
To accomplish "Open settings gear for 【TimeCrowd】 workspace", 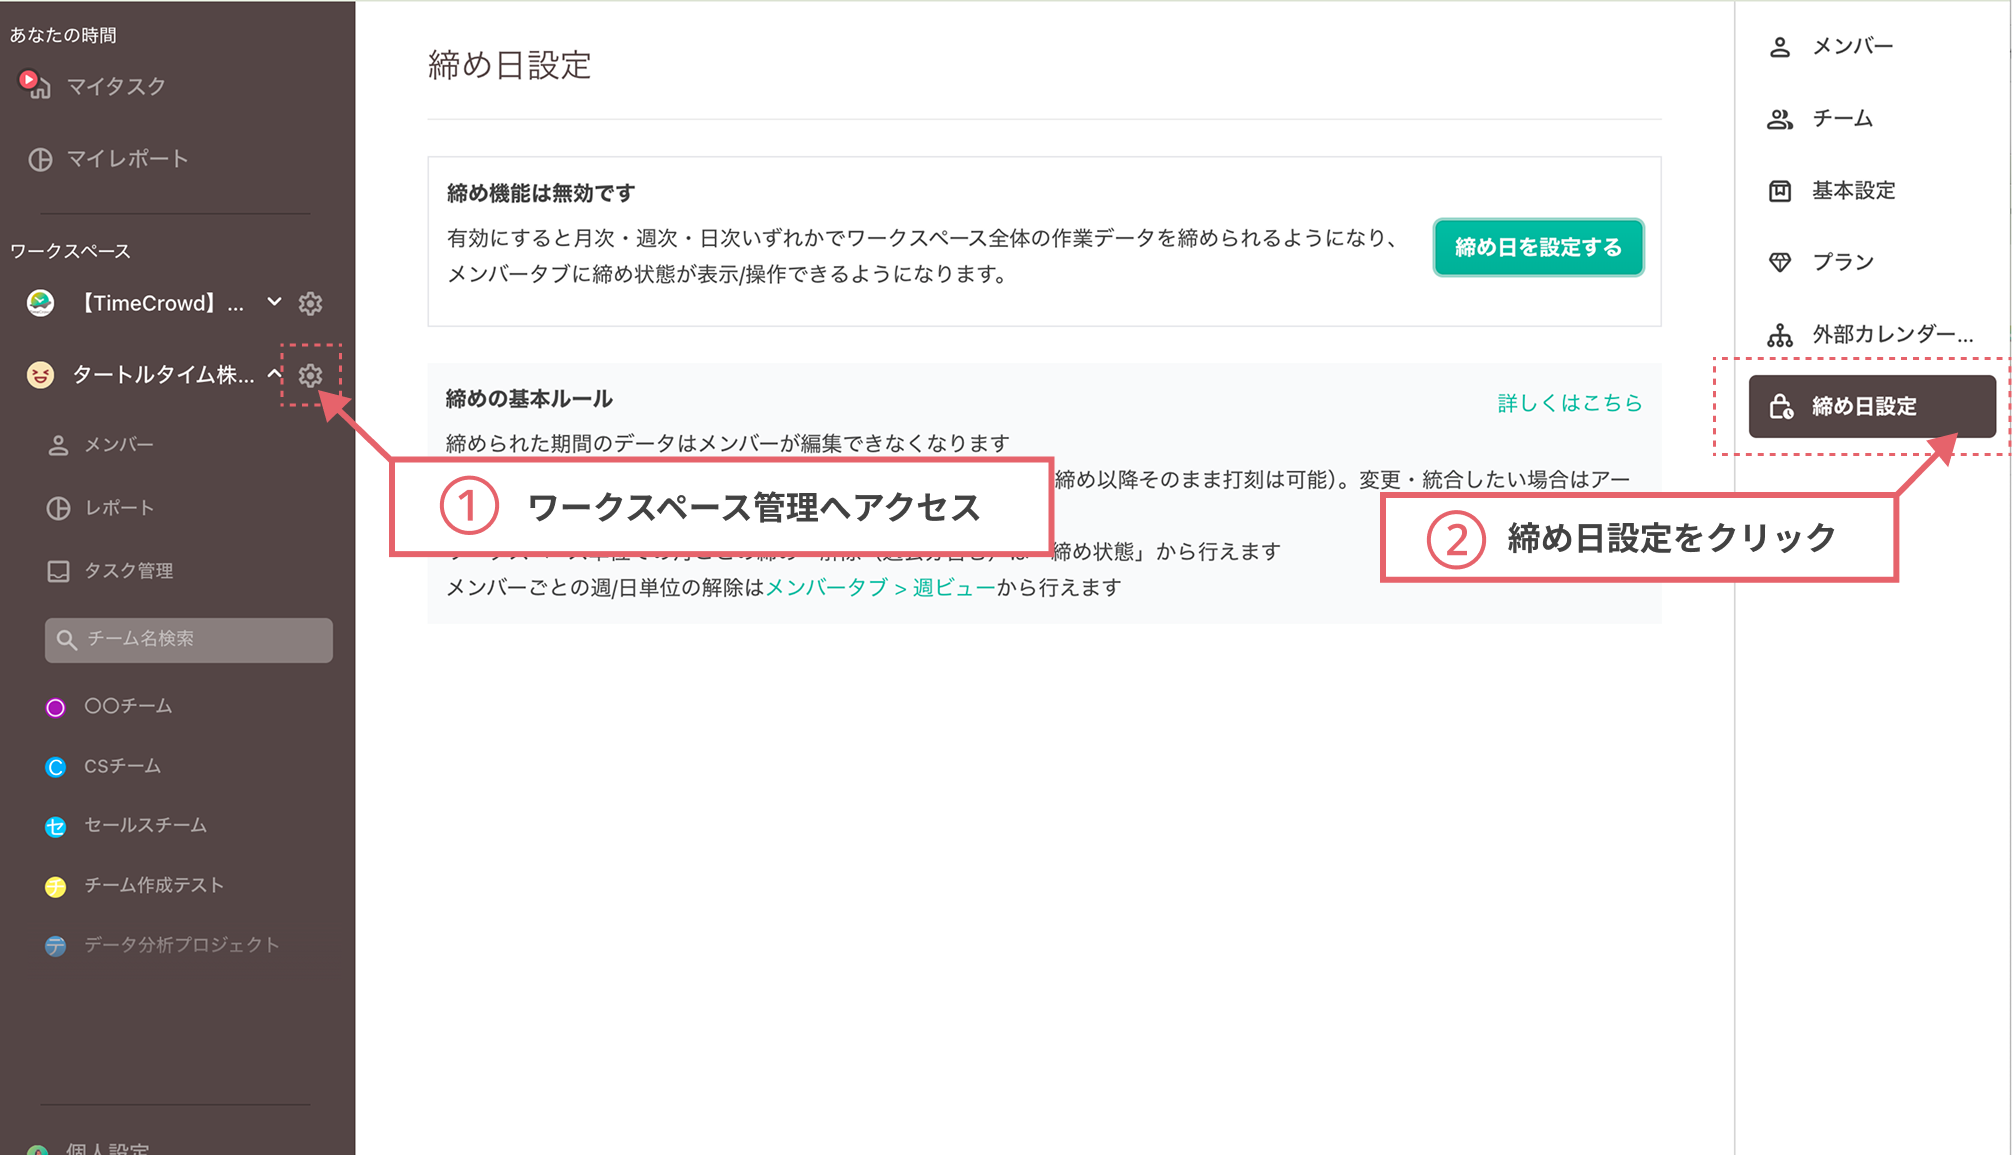I will pyautogui.click(x=311, y=304).
